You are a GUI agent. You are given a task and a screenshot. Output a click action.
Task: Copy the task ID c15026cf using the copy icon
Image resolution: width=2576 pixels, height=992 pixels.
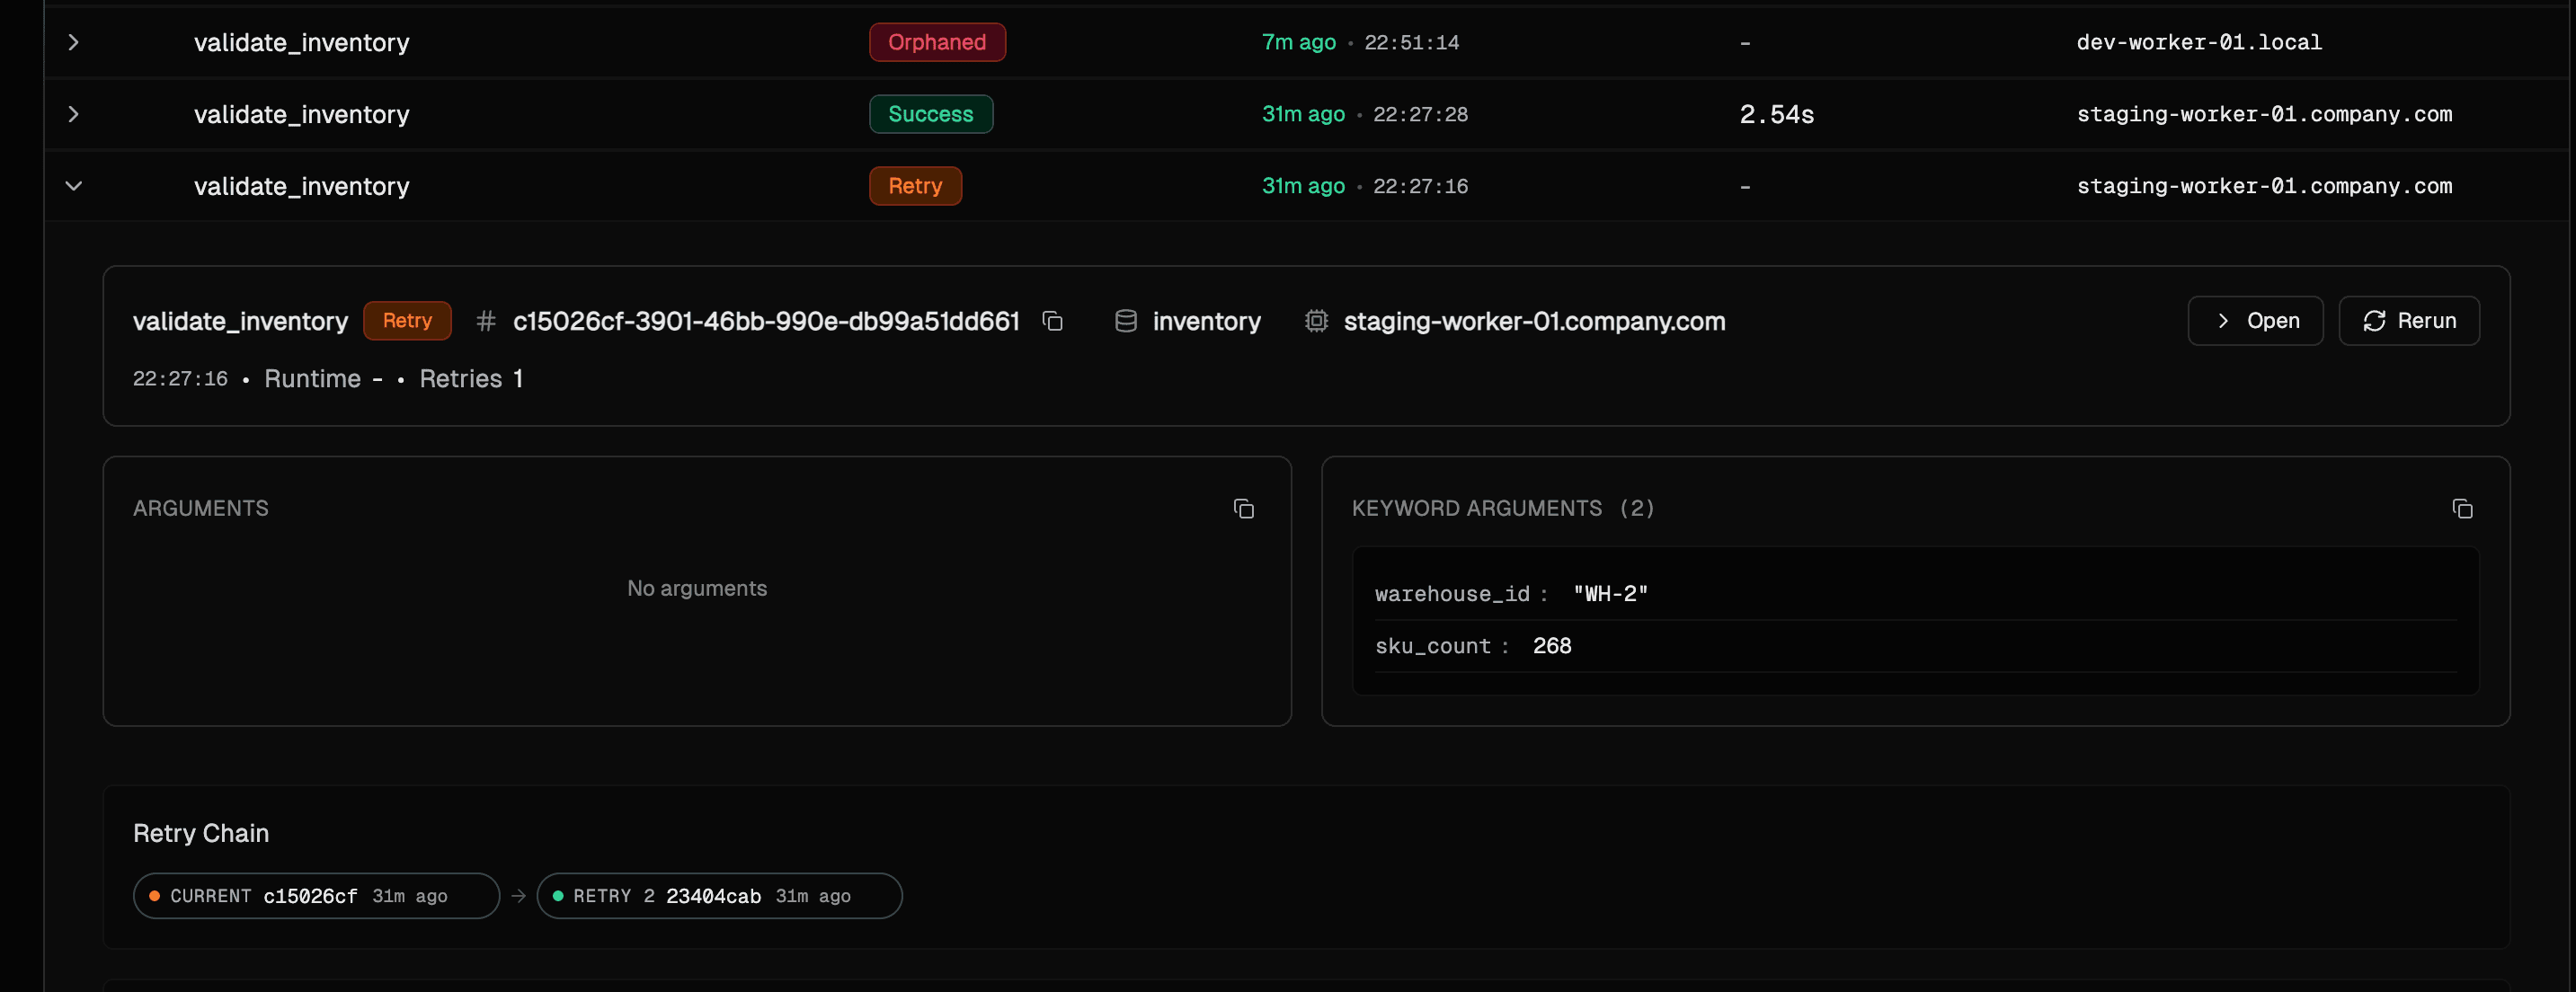coord(1053,321)
